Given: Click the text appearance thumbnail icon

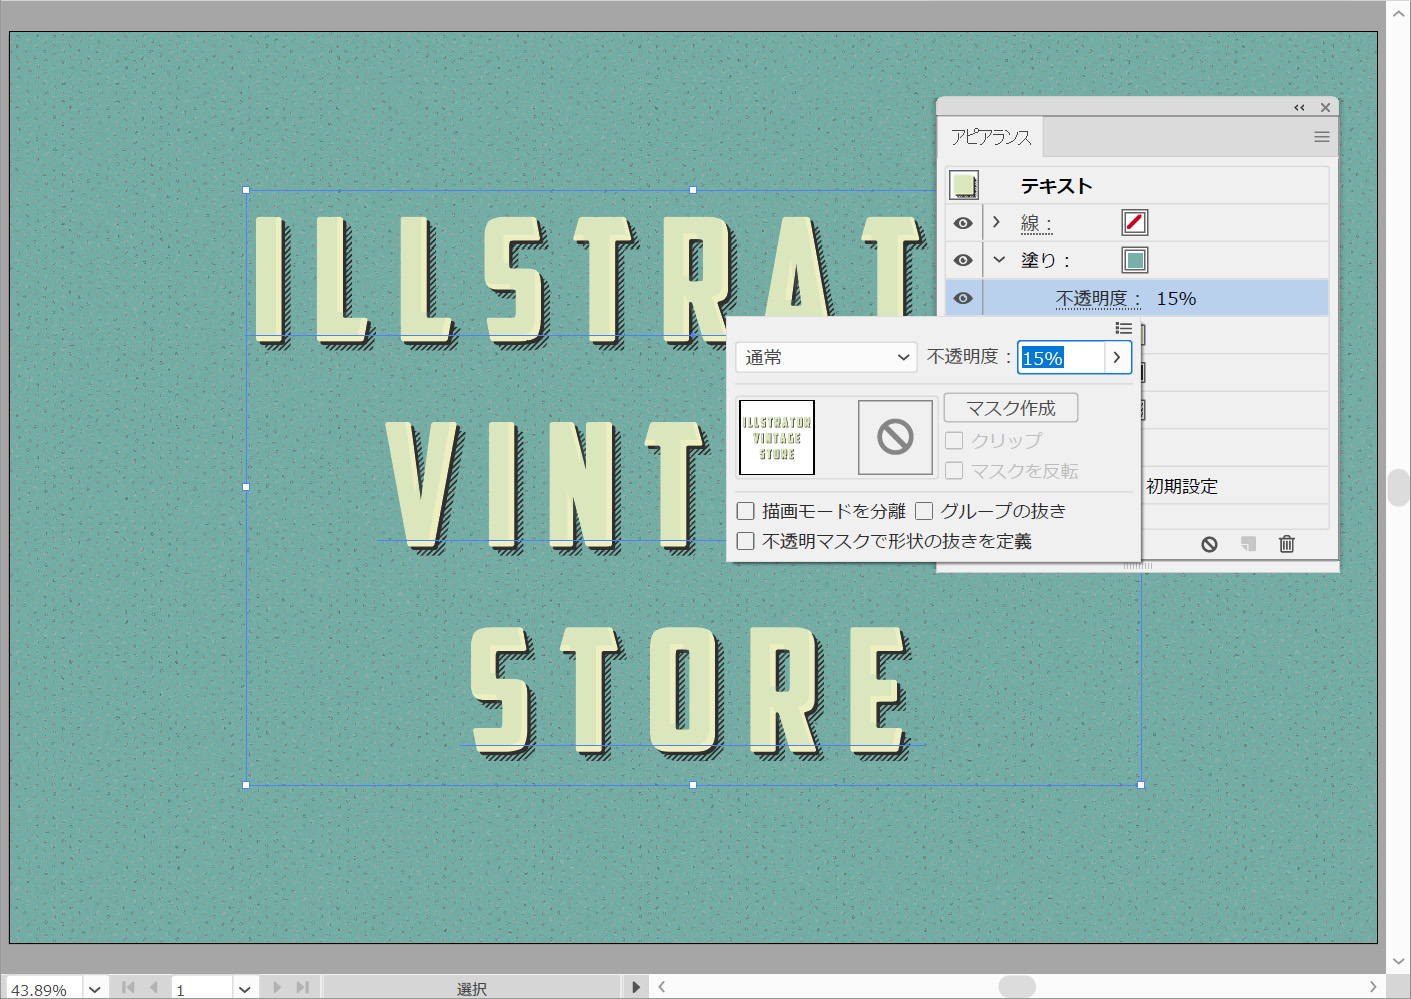Looking at the screenshot, I should point(964,185).
